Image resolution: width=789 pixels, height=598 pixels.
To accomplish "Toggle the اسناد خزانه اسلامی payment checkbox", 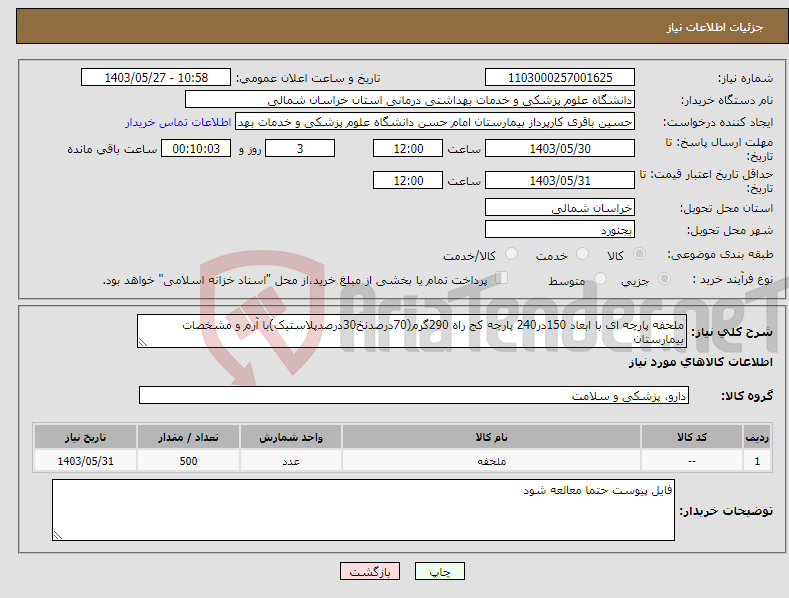I will [x=501, y=278].
